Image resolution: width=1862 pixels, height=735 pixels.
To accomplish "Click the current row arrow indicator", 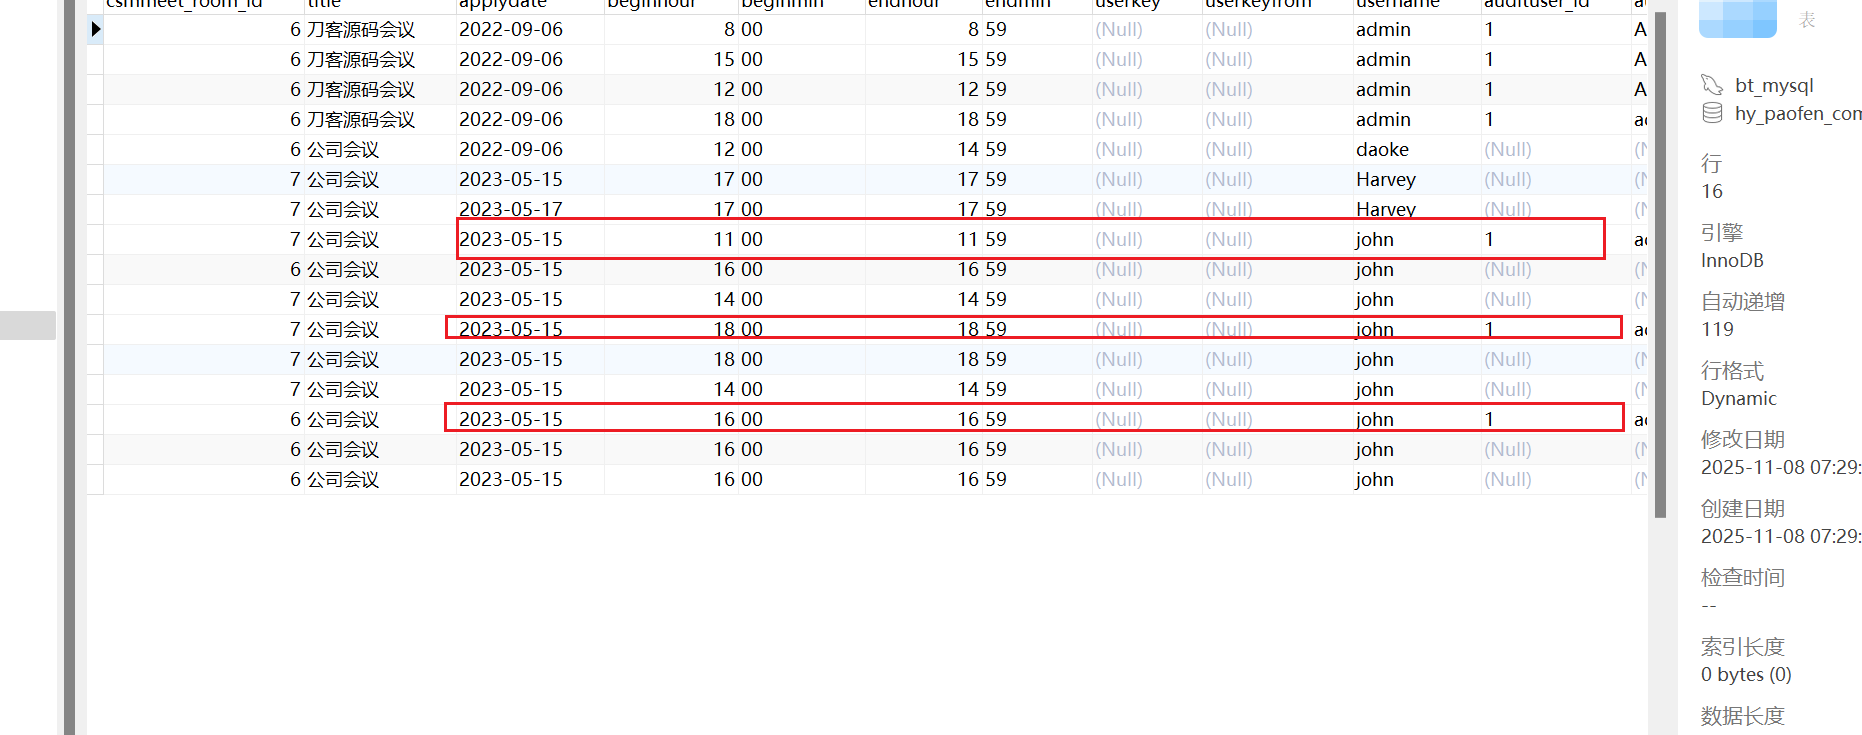I will 96,29.
